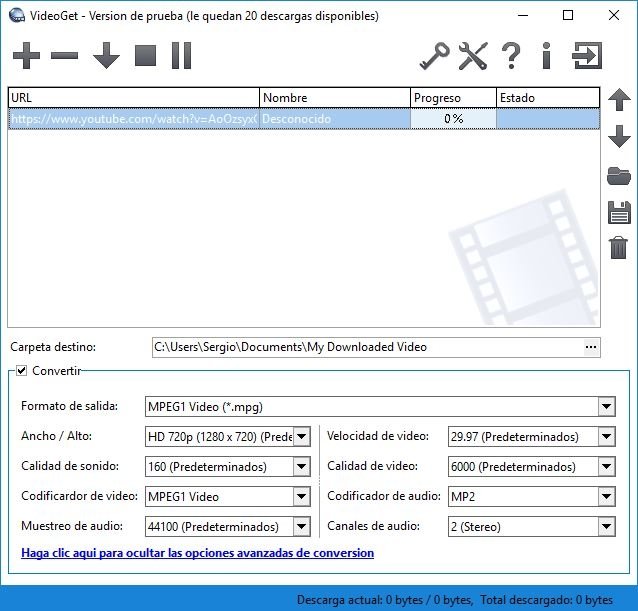The width and height of the screenshot is (638, 611).
Task: Open registration via the key icon
Action: tap(435, 56)
